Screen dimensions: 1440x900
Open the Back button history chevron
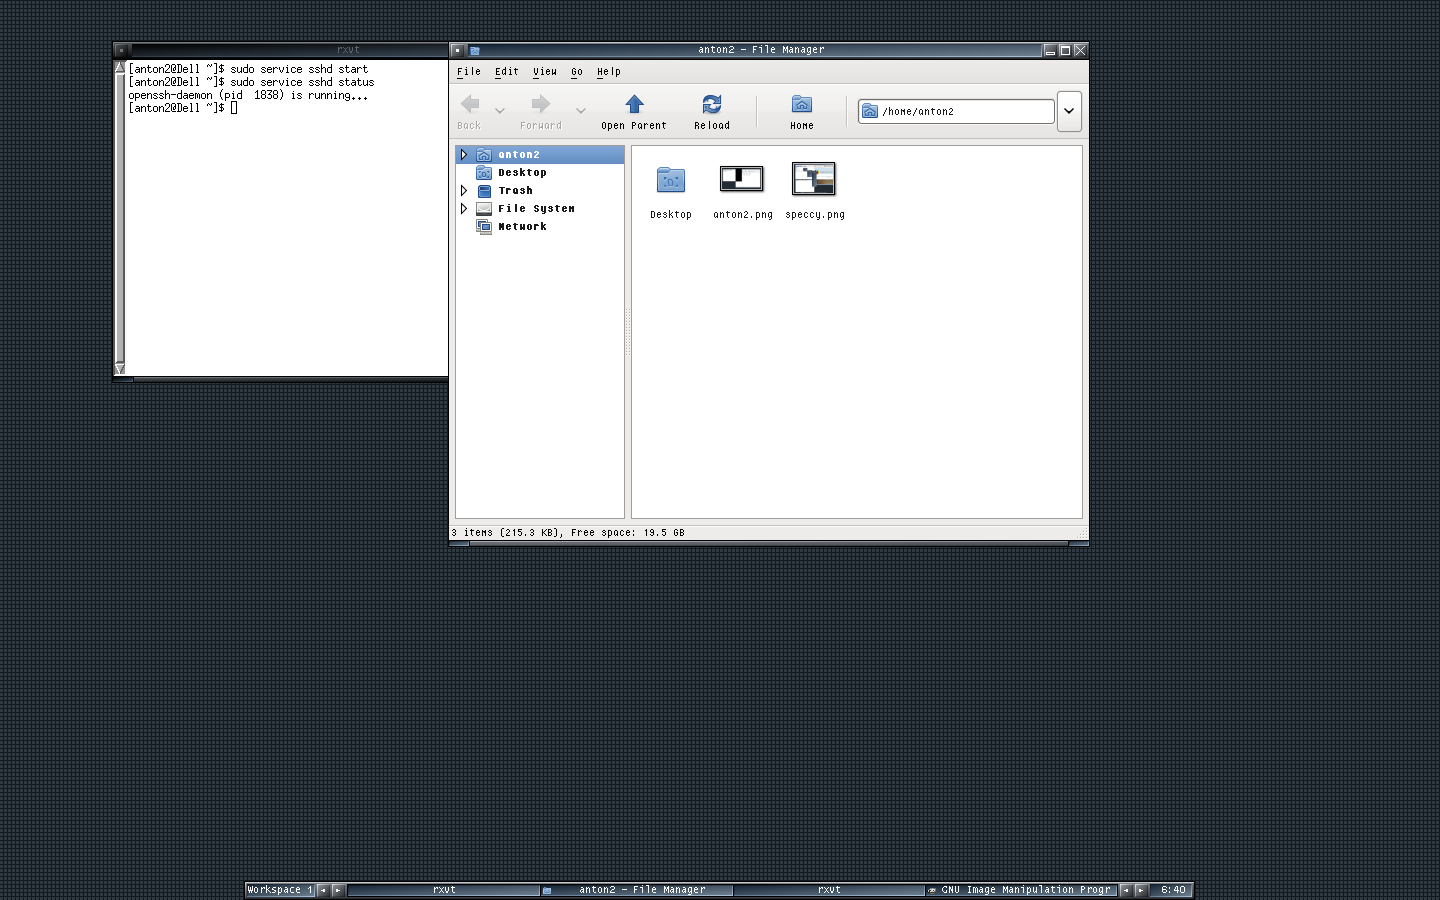[x=499, y=110]
